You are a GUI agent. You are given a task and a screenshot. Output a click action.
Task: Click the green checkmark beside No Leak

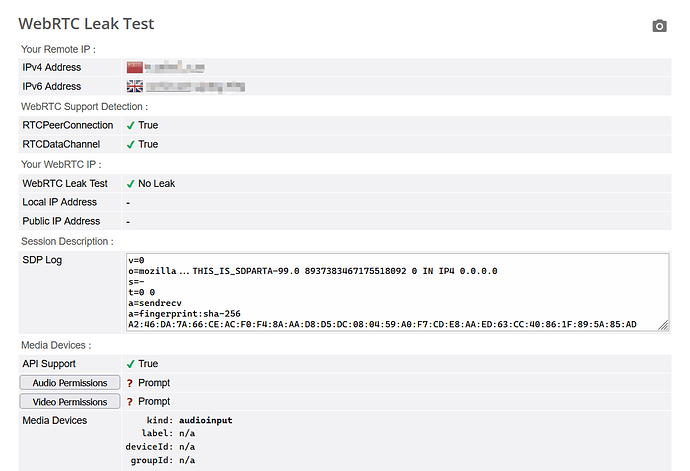click(x=130, y=184)
